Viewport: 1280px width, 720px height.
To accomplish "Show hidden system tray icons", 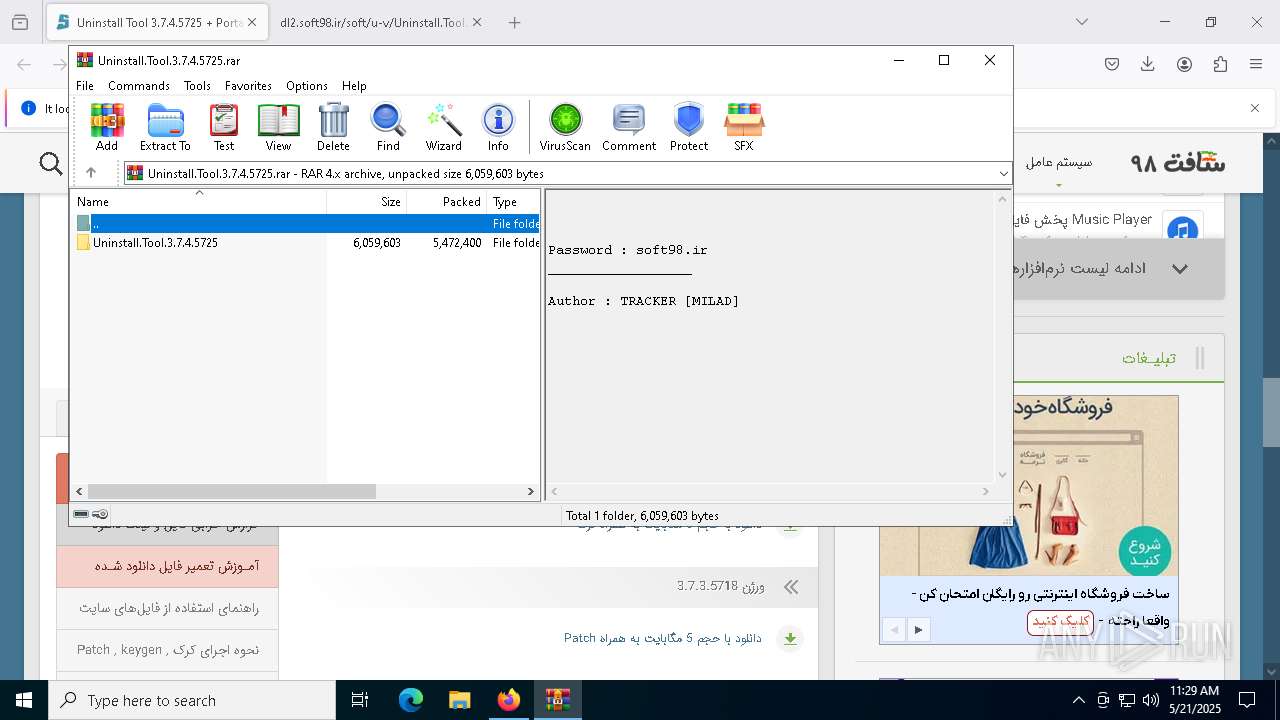I will [1078, 700].
